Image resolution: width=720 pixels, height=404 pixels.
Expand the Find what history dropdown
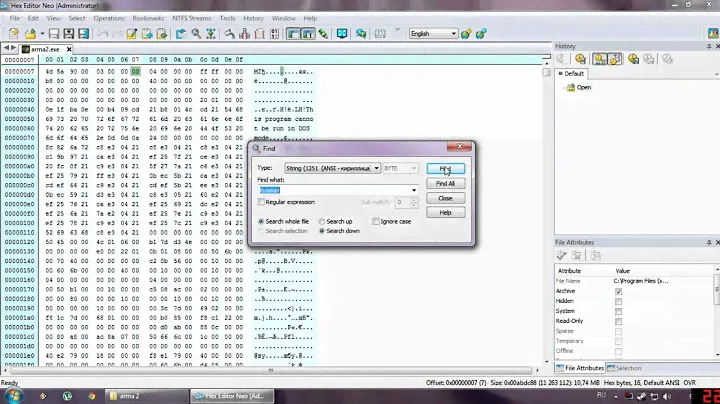point(413,190)
